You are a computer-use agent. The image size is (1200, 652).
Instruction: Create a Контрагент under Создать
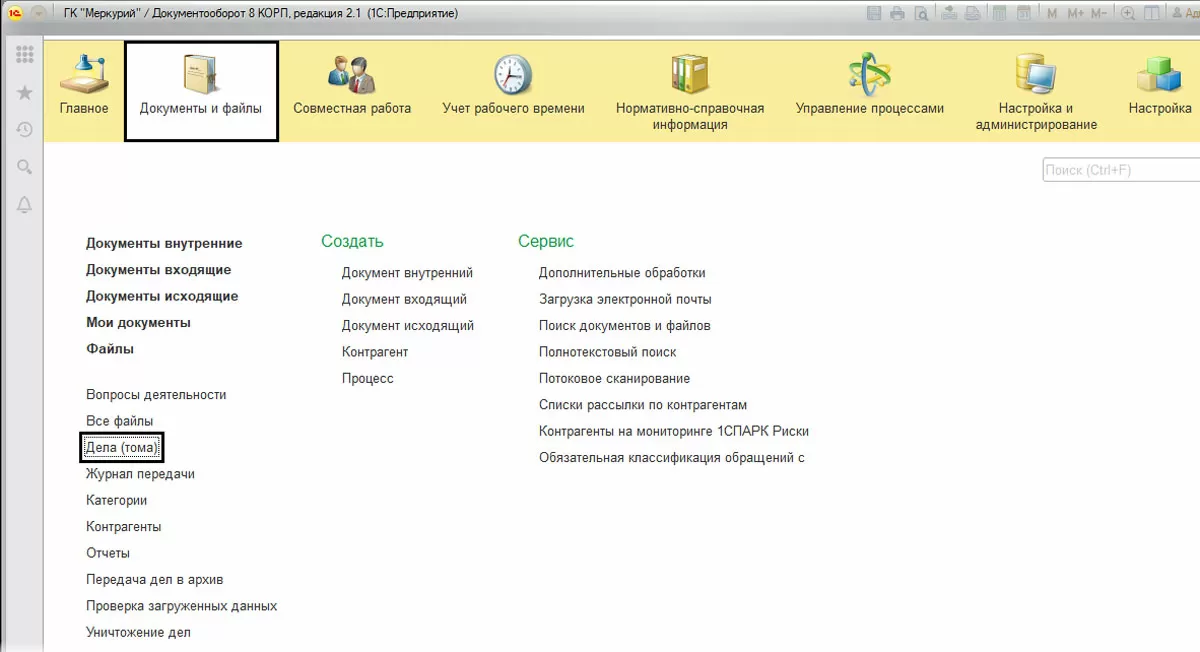375,352
